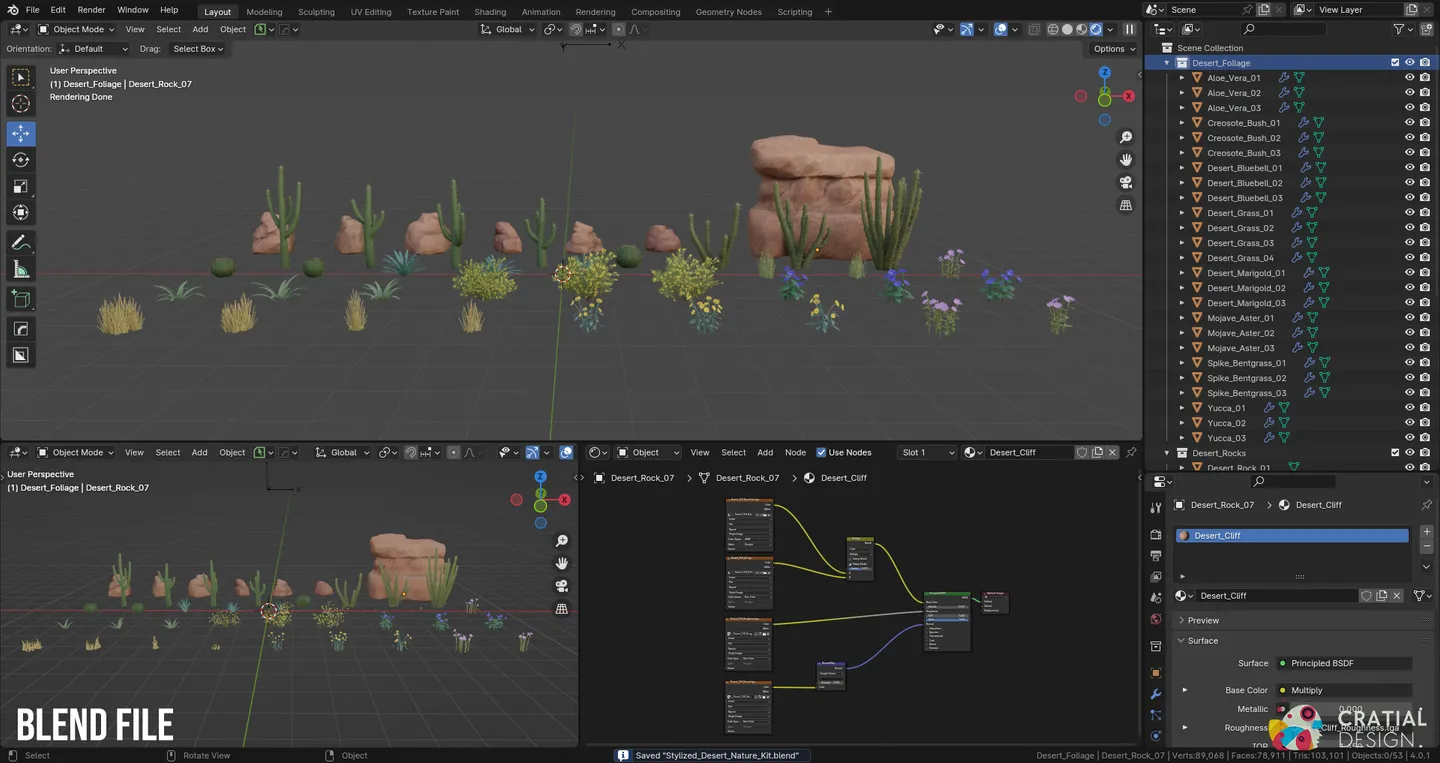Viewport: 1440px width, 763px height.
Task: Select the Rotate tool in main viewport
Action: point(20,160)
